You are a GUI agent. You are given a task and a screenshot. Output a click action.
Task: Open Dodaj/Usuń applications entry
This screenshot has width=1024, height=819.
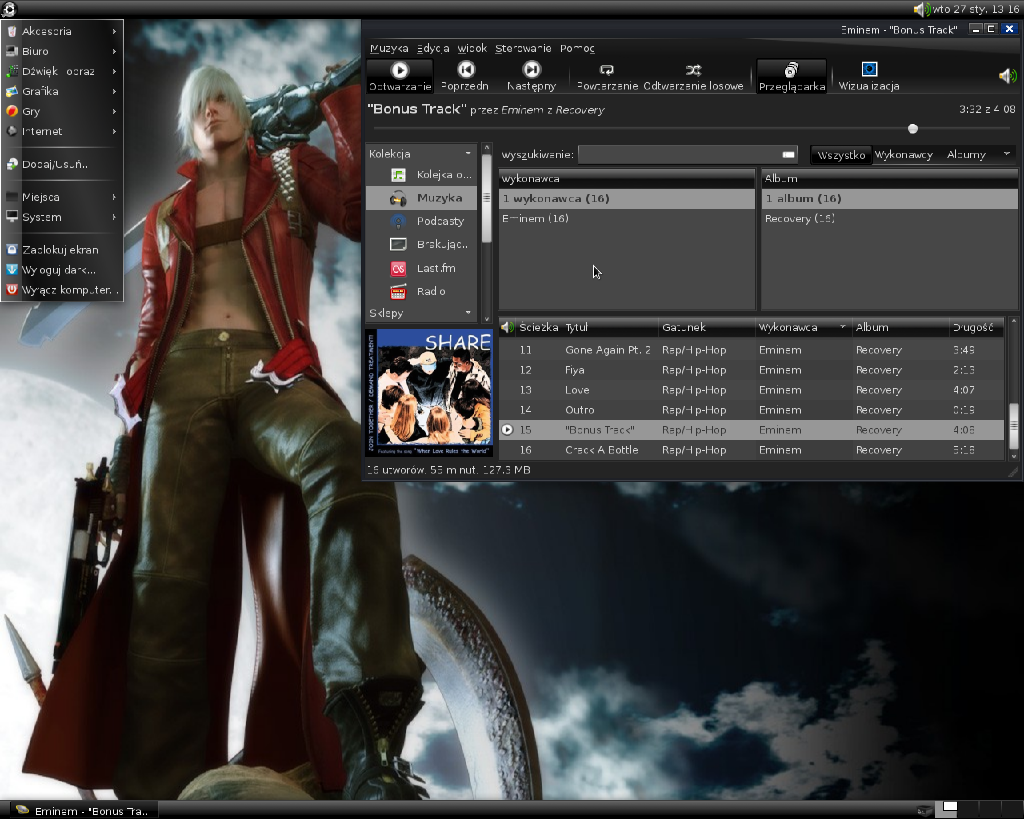[x=62, y=165]
